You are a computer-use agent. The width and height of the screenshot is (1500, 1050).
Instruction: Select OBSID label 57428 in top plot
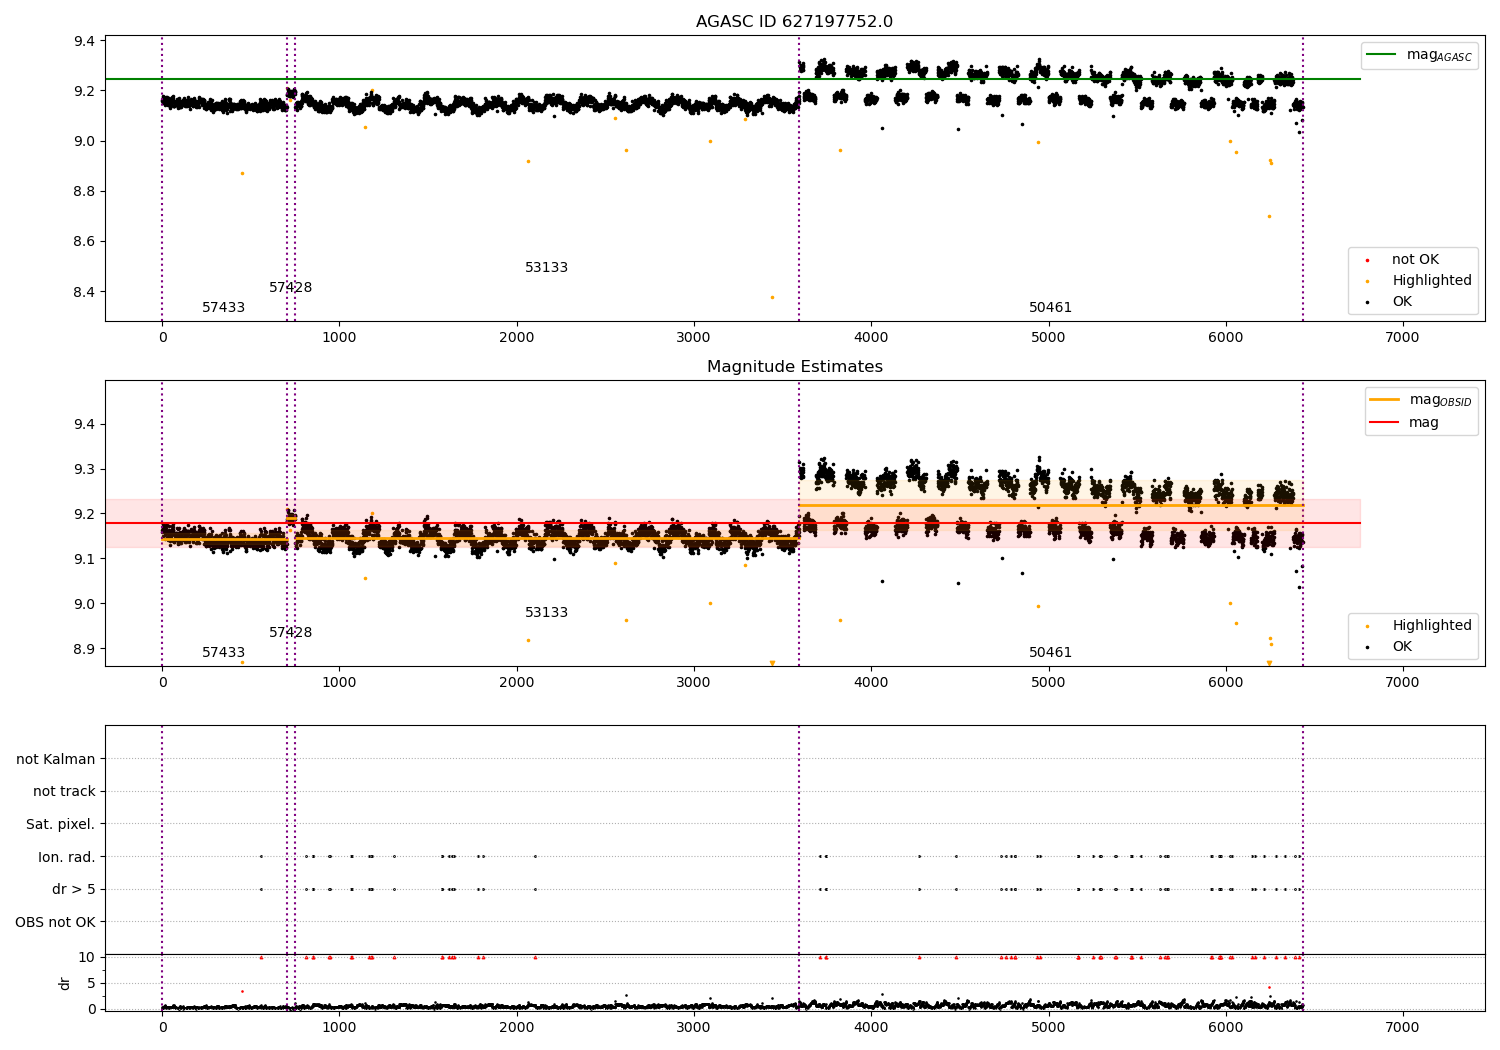click(x=290, y=288)
